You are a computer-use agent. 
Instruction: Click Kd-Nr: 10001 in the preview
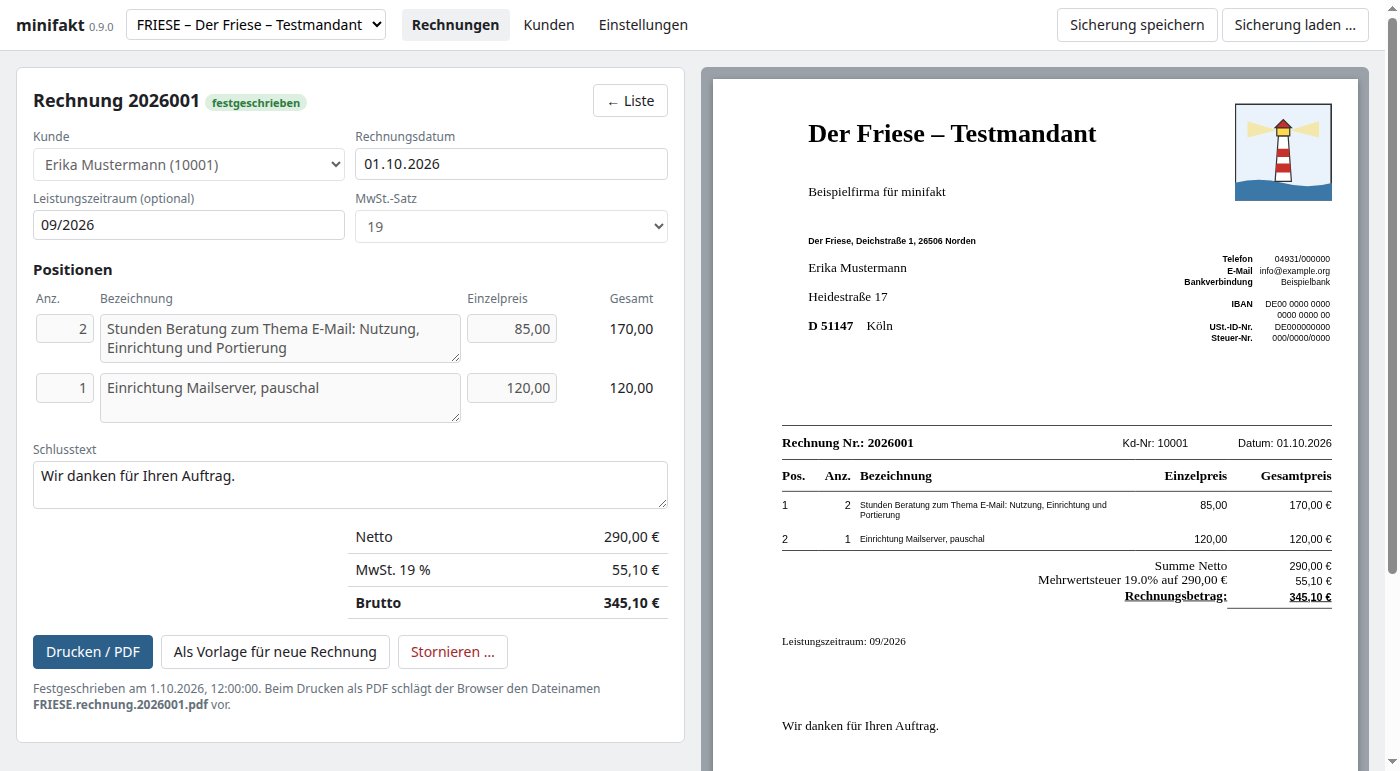pos(1155,443)
